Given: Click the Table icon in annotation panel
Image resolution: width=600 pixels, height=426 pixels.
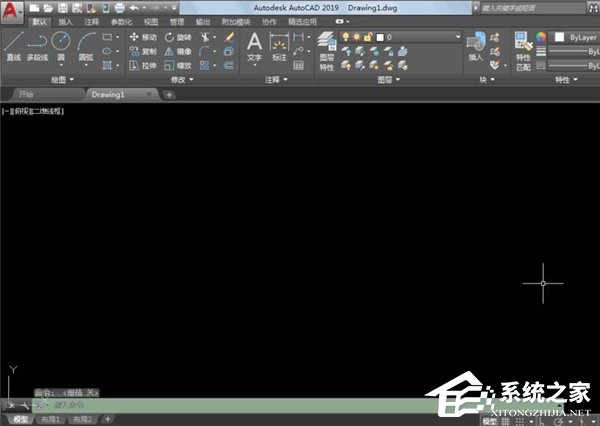Looking at the screenshot, I should pyautogui.click(x=298, y=65).
